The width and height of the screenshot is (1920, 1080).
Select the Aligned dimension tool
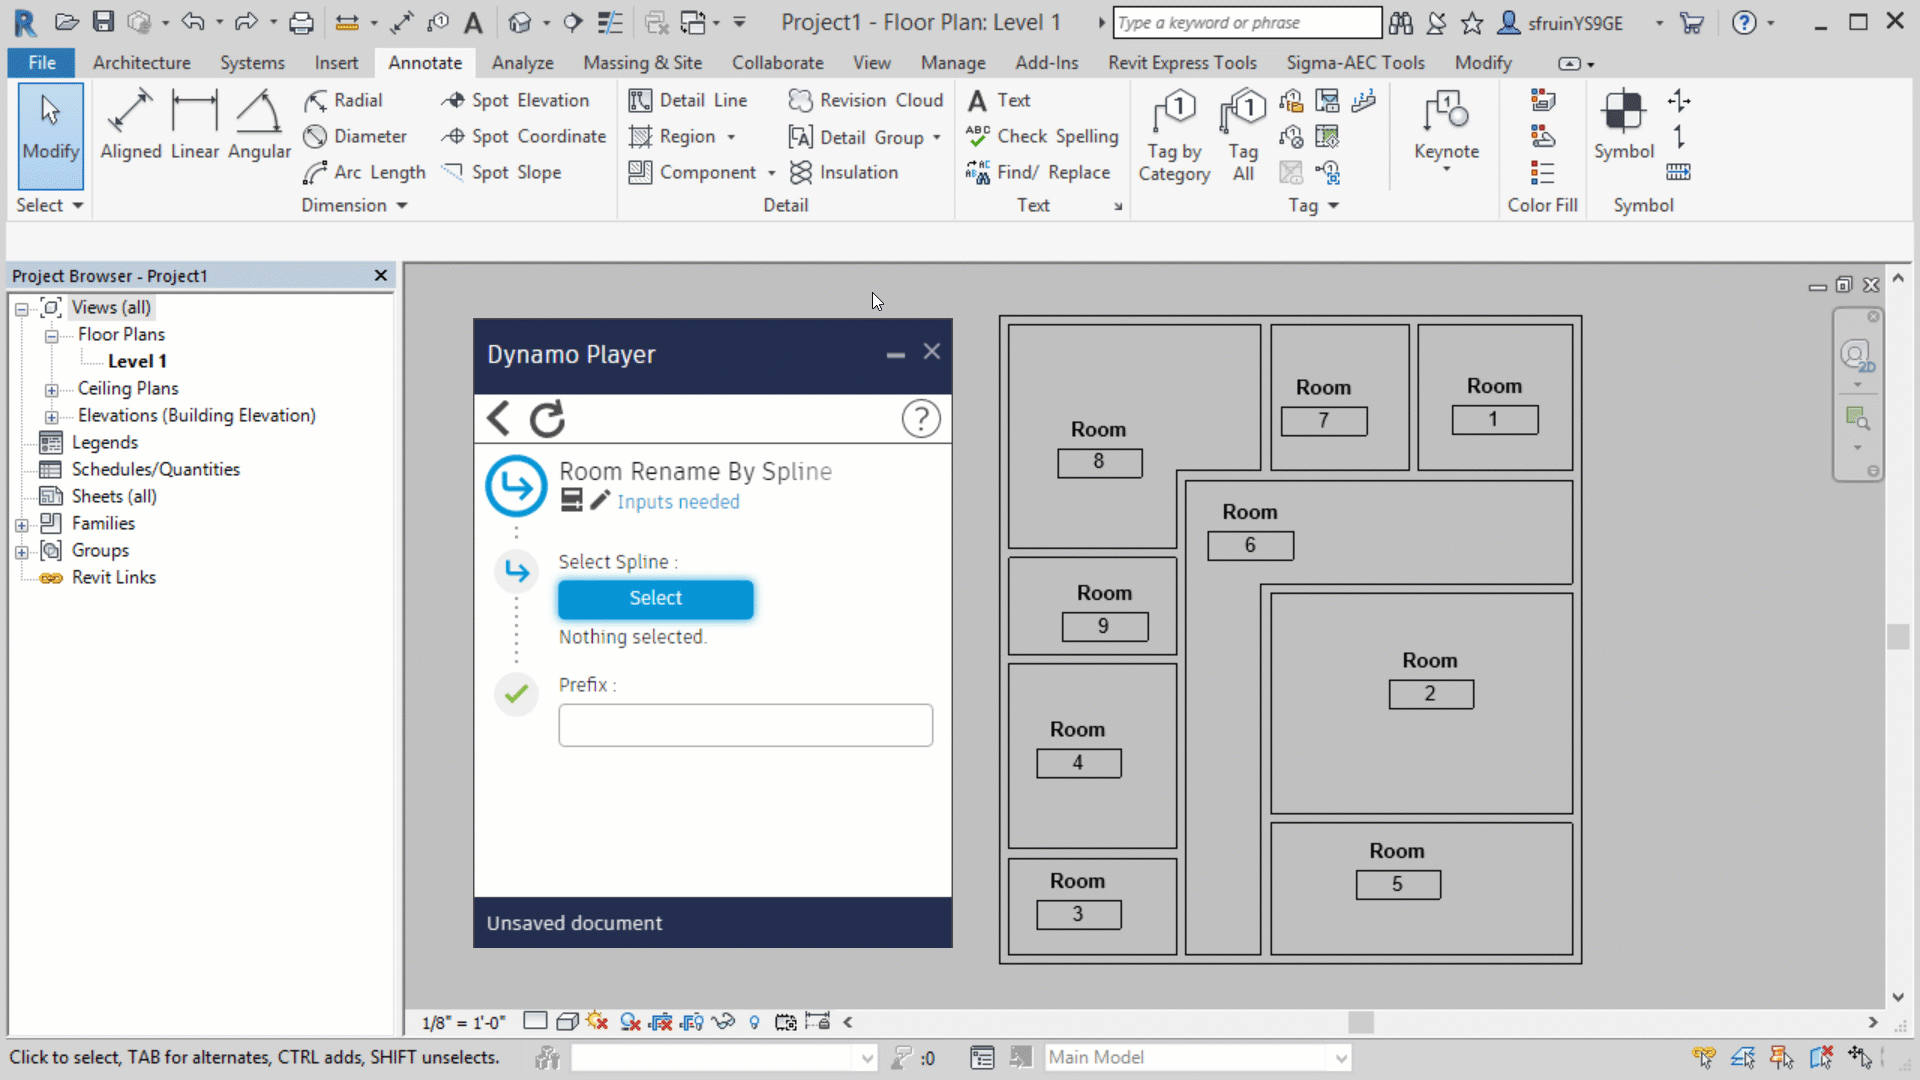click(x=130, y=125)
